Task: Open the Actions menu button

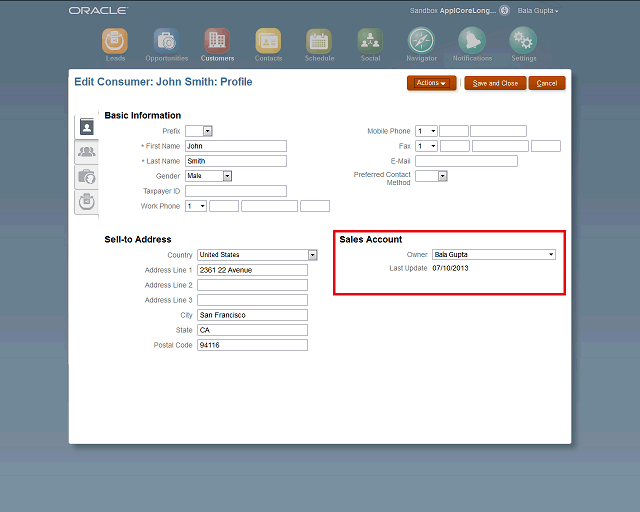Action: pyautogui.click(x=431, y=83)
